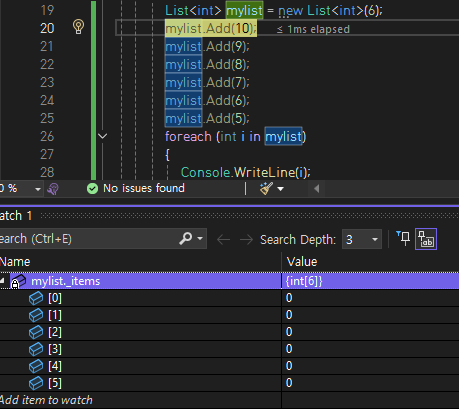
Task: Click Console.WriteLine(i) on line 28
Action: point(245,172)
